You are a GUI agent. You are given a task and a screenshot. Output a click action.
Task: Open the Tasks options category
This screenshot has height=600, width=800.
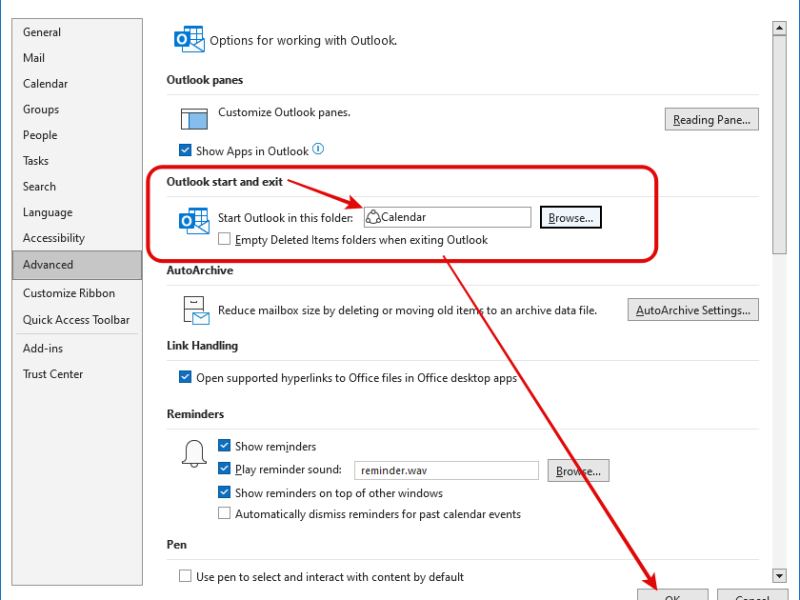(77, 161)
